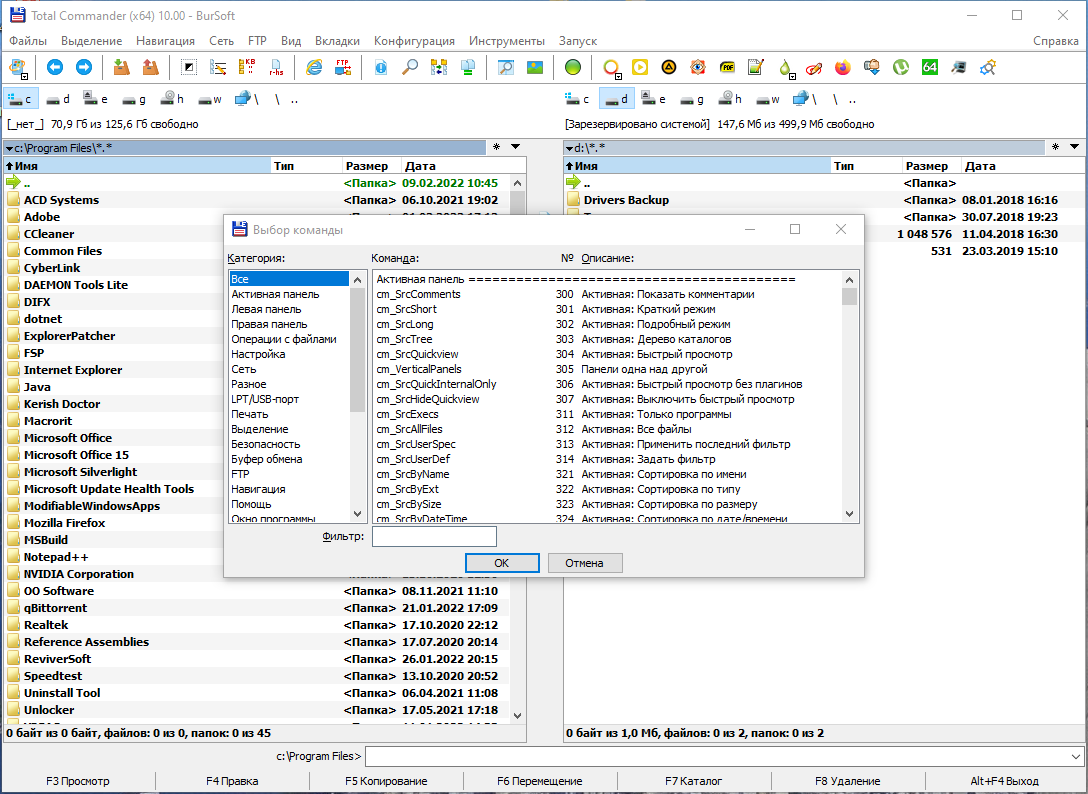Open the Инструменты menu

click(507, 41)
